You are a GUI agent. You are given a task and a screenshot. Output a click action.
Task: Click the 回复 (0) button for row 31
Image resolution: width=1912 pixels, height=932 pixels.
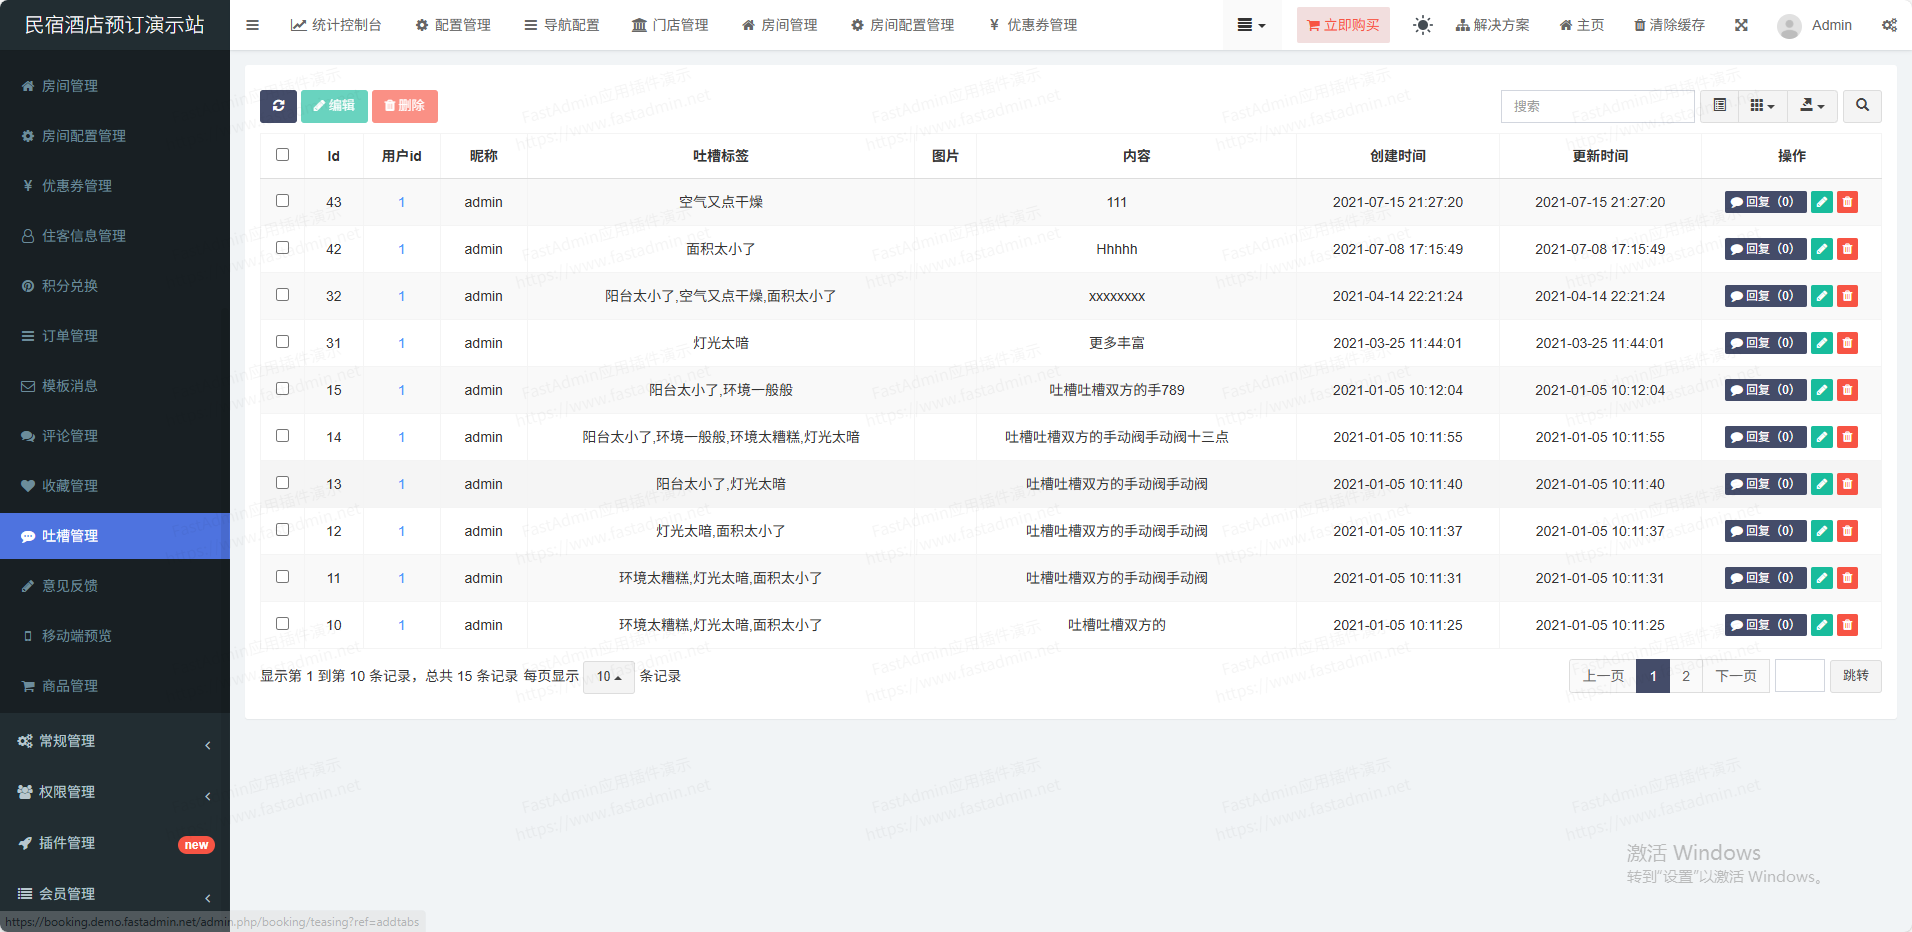tap(1764, 343)
